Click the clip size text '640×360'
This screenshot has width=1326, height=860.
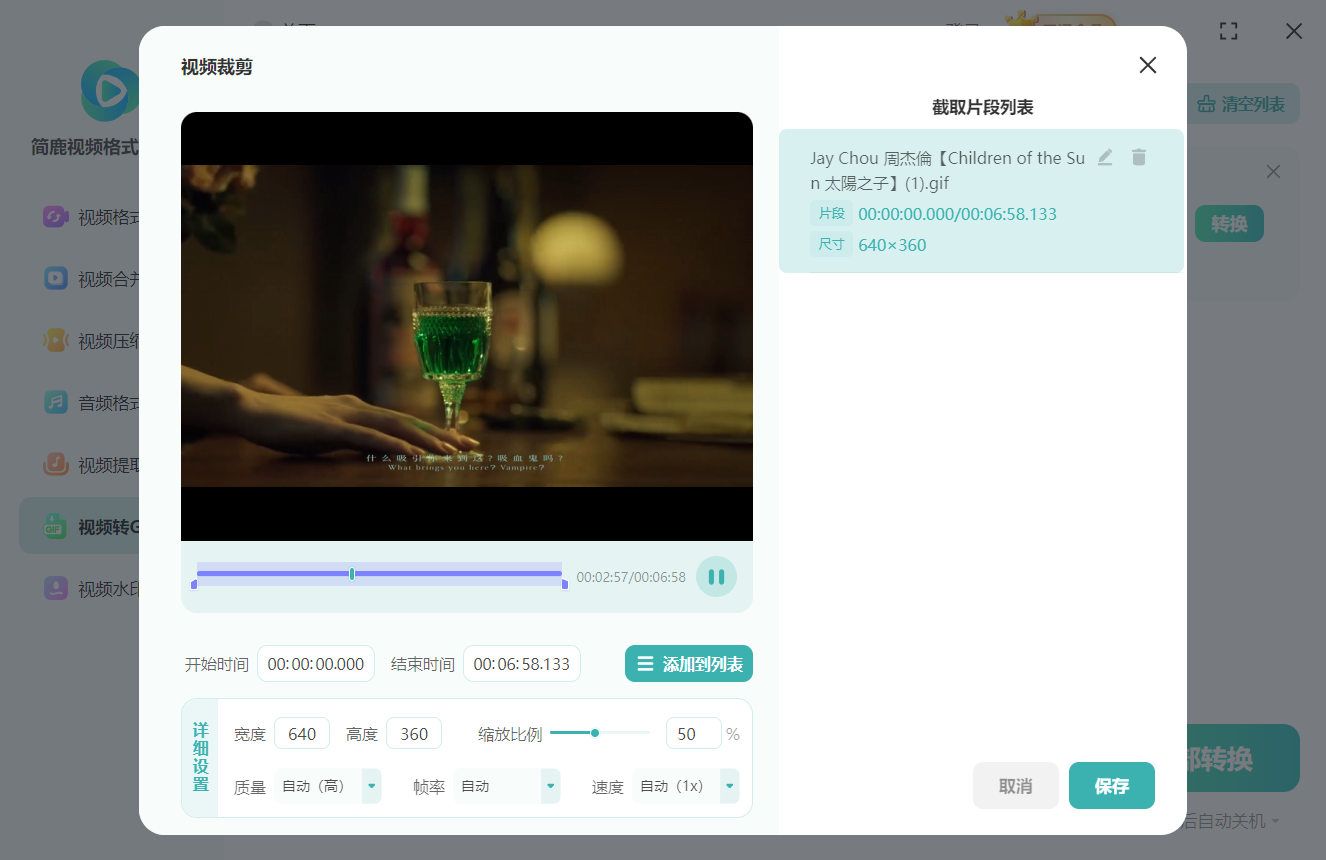[x=892, y=245]
